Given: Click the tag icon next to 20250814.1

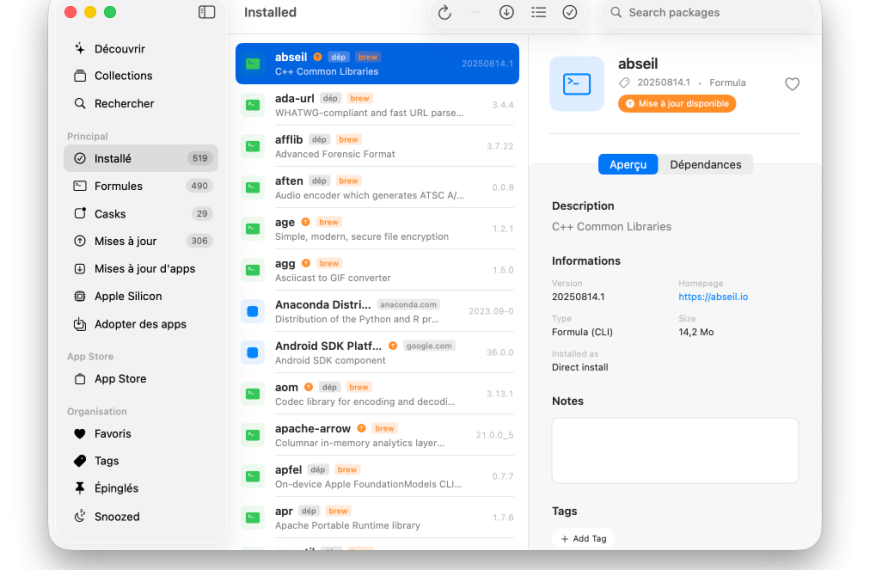Looking at the screenshot, I should (624, 83).
